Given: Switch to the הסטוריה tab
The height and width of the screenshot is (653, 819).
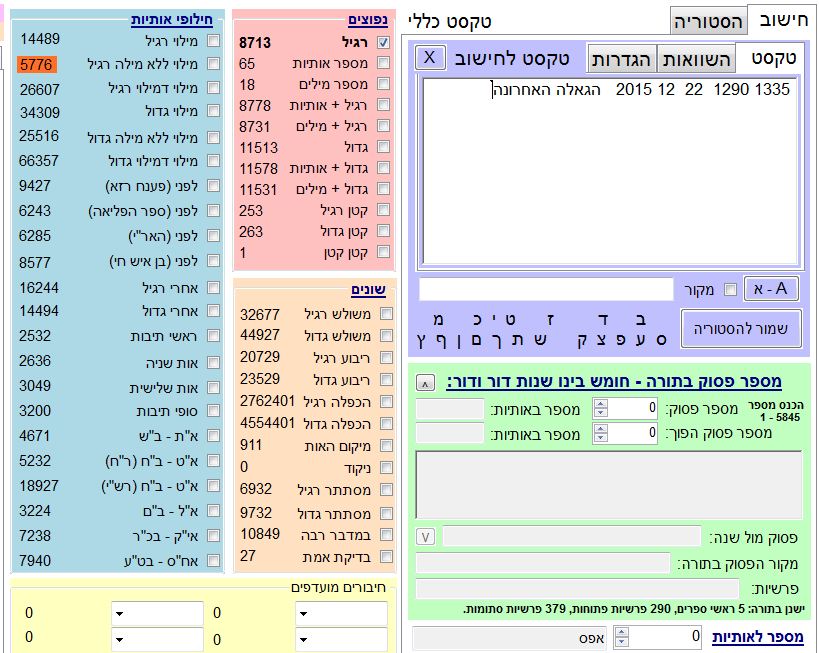Looking at the screenshot, I should [708, 22].
